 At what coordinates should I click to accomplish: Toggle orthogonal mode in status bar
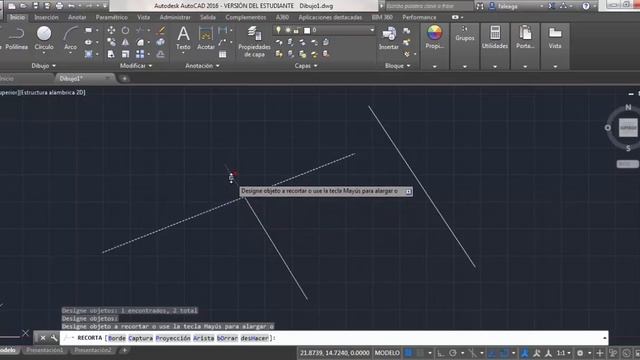[x=440, y=353]
